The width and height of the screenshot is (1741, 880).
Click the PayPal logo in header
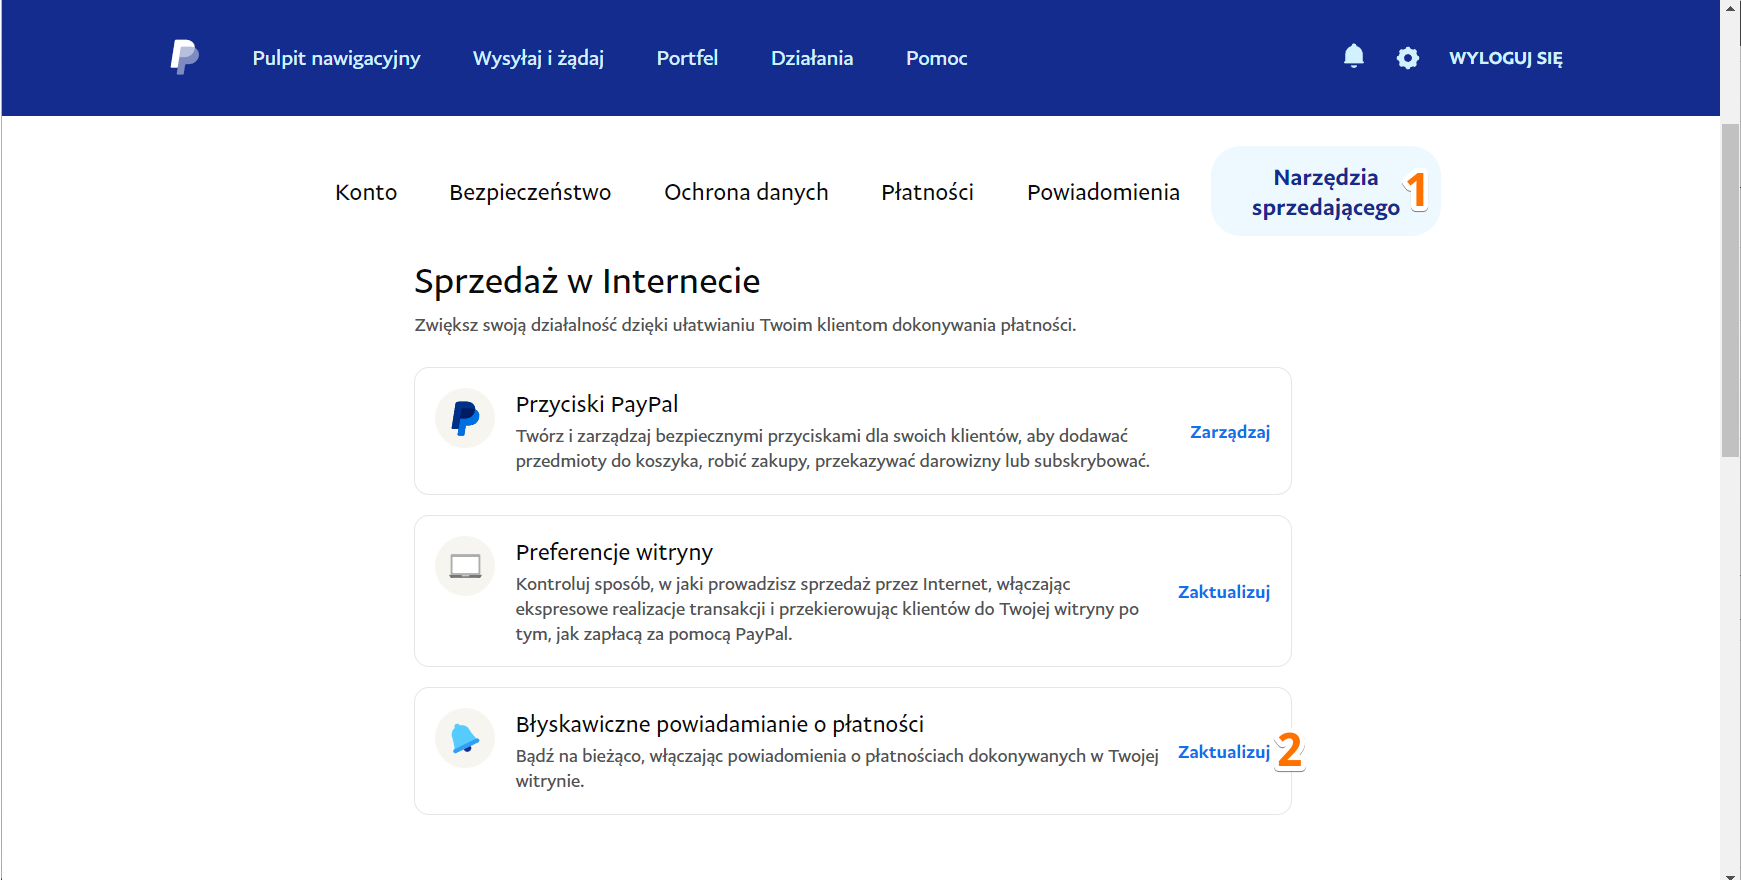pos(184,57)
